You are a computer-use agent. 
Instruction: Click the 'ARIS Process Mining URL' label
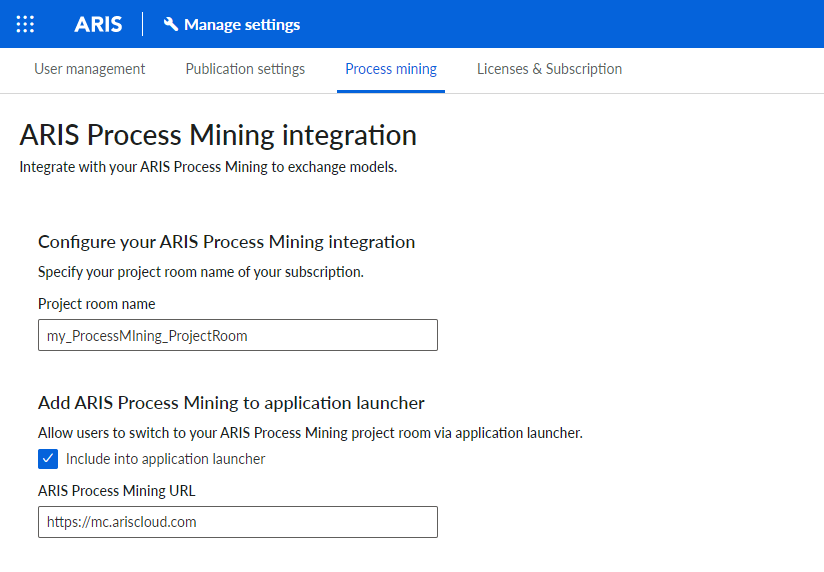tap(117, 491)
